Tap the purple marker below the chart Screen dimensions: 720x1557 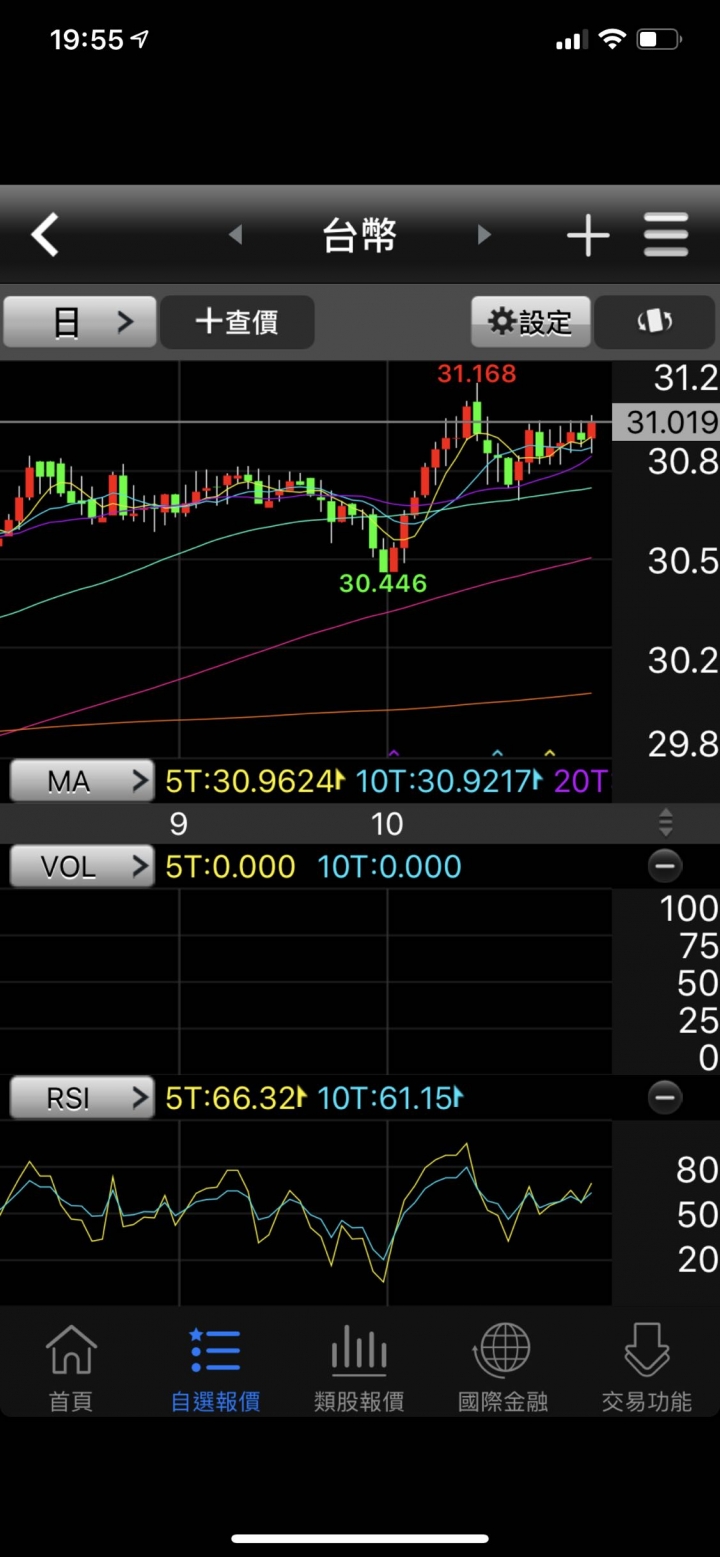coord(393,752)
